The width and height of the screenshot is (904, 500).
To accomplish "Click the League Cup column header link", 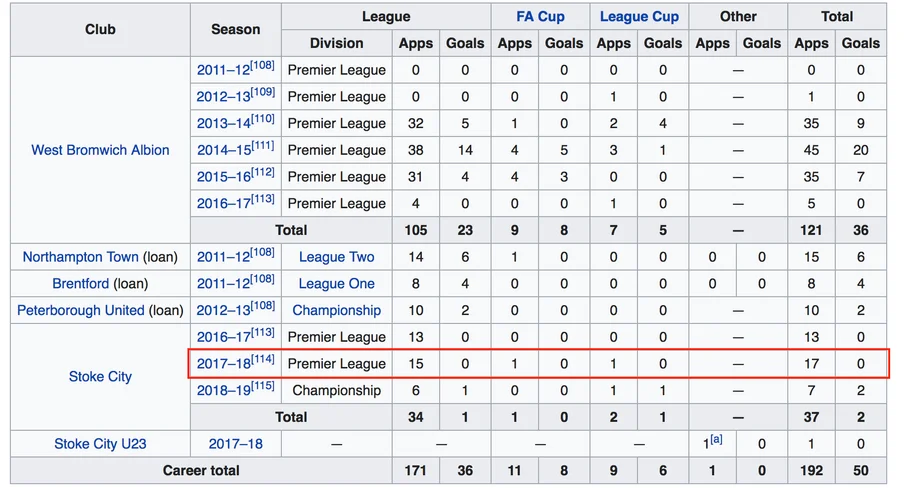I will tap(639, 17).
